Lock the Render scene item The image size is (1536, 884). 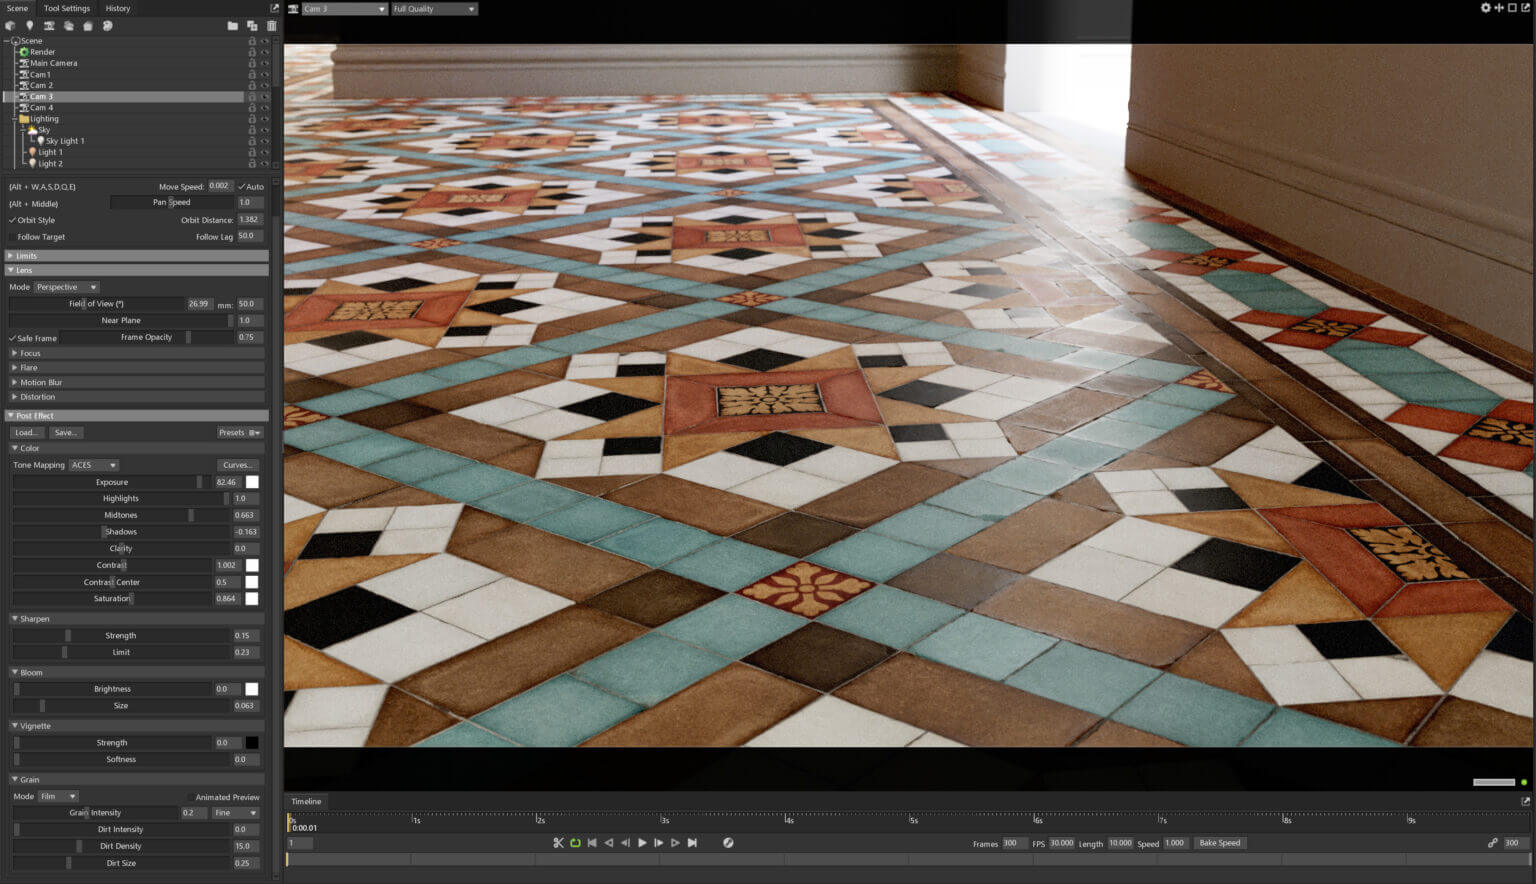click(252, 52)
